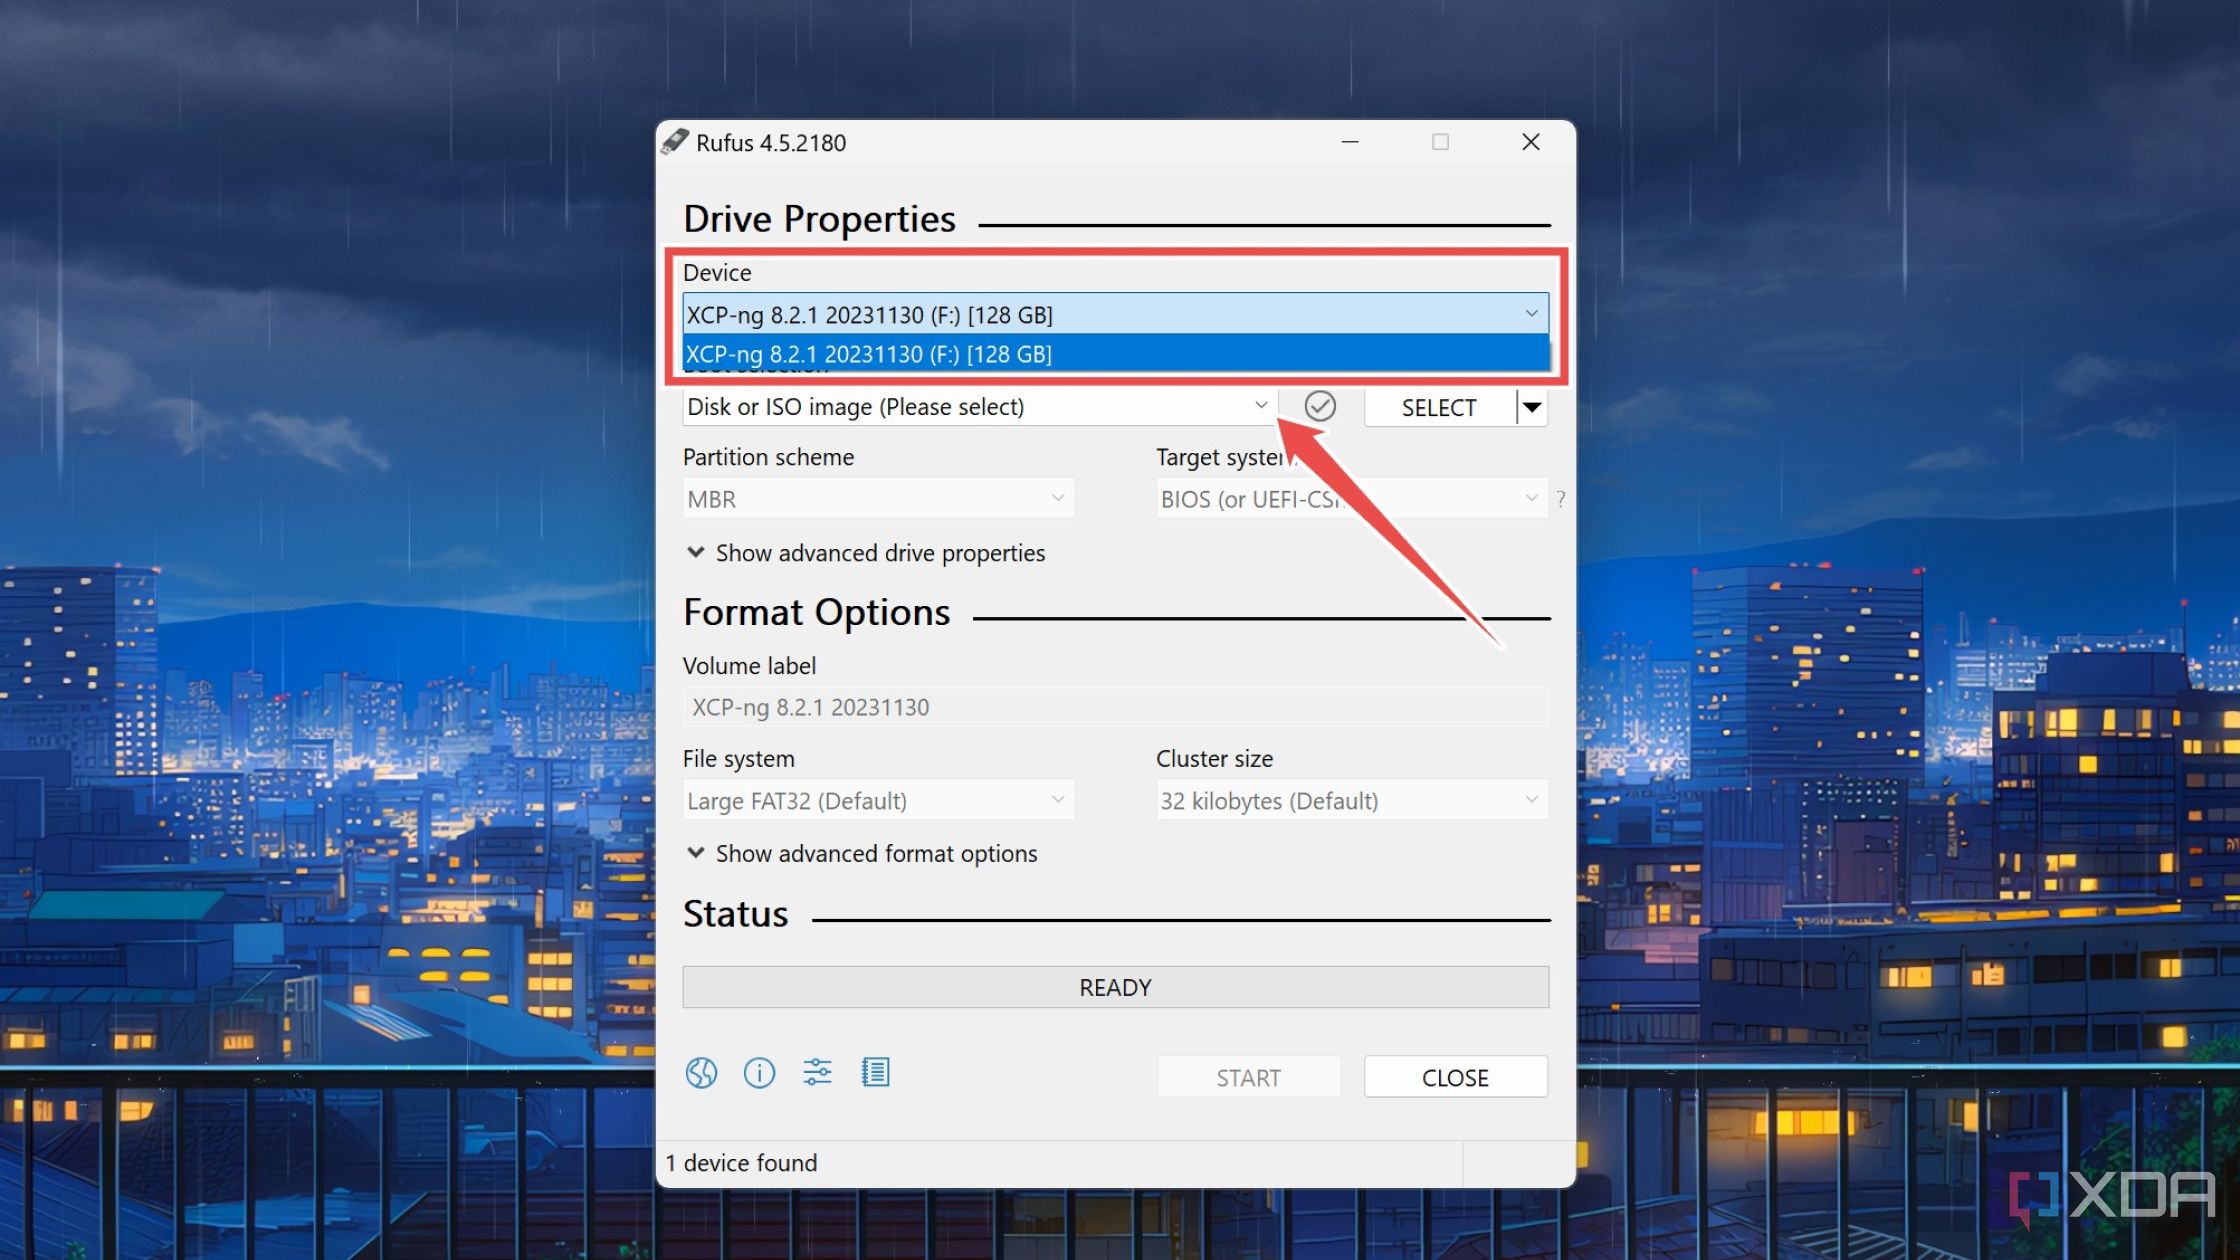Open the Device dropdown

[x=1116, y=314]
